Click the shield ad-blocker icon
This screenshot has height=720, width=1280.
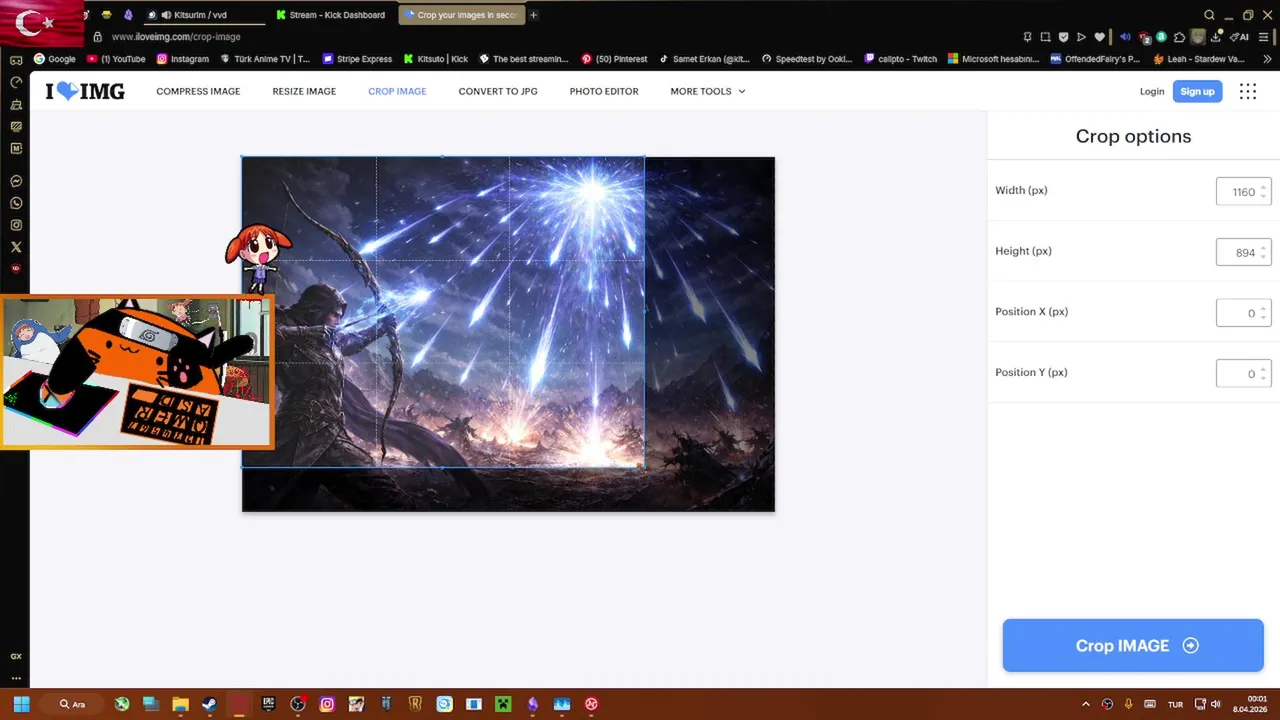point(1063,37)
